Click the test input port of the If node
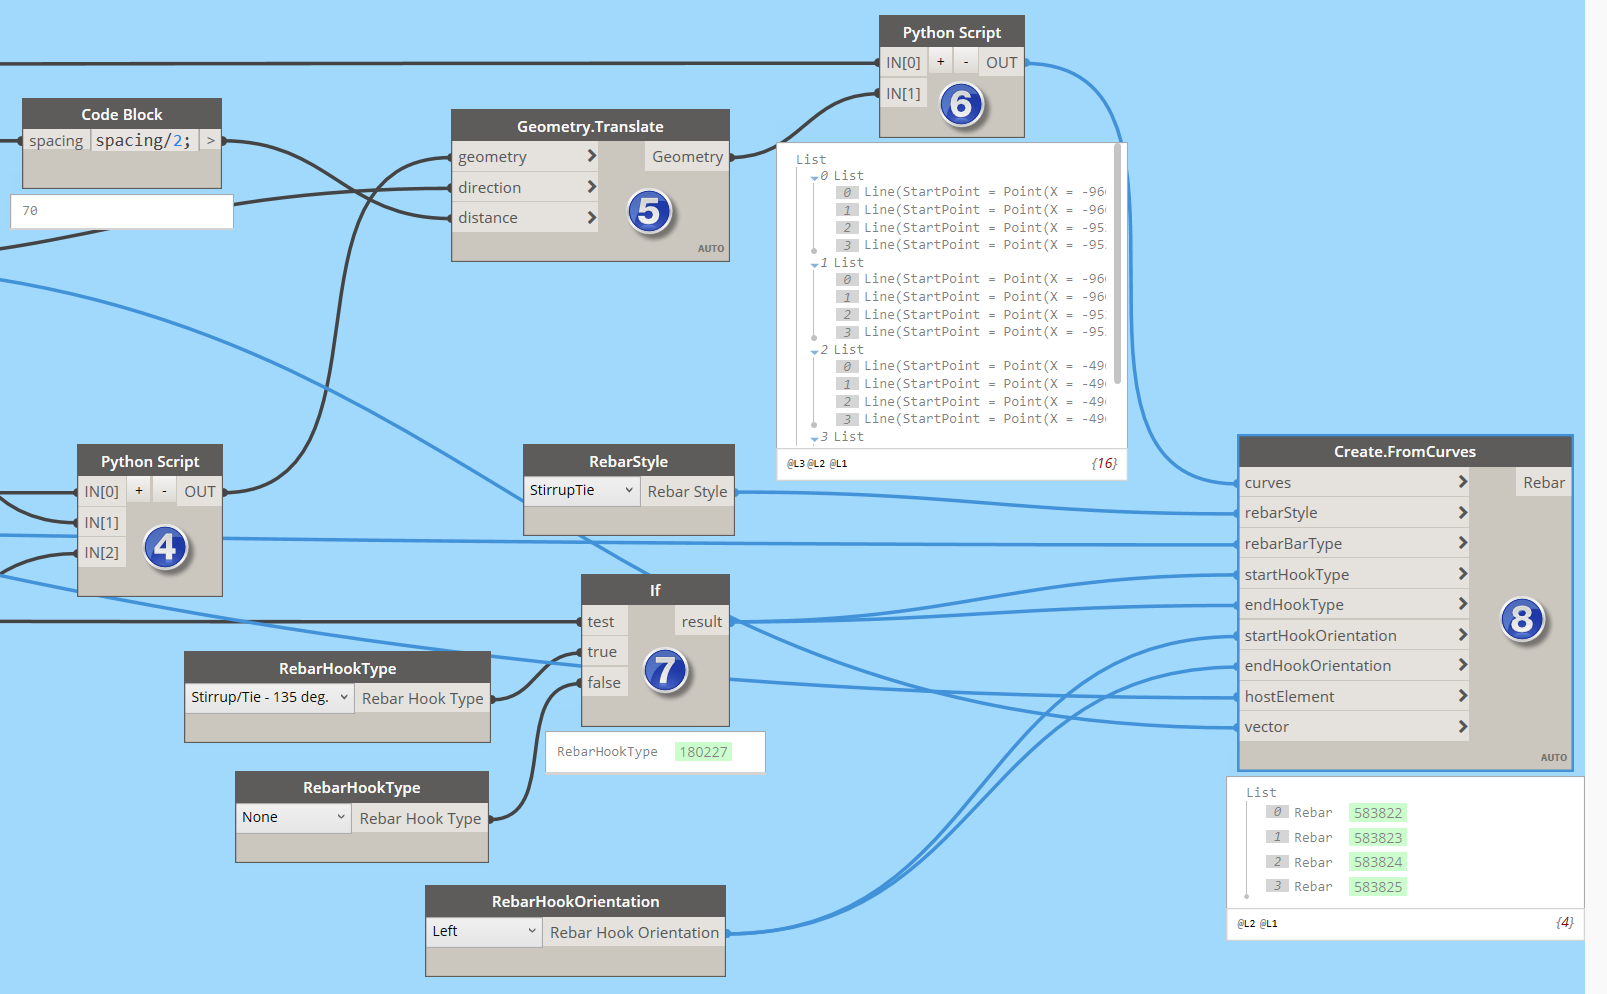 (x=605, y=621)
